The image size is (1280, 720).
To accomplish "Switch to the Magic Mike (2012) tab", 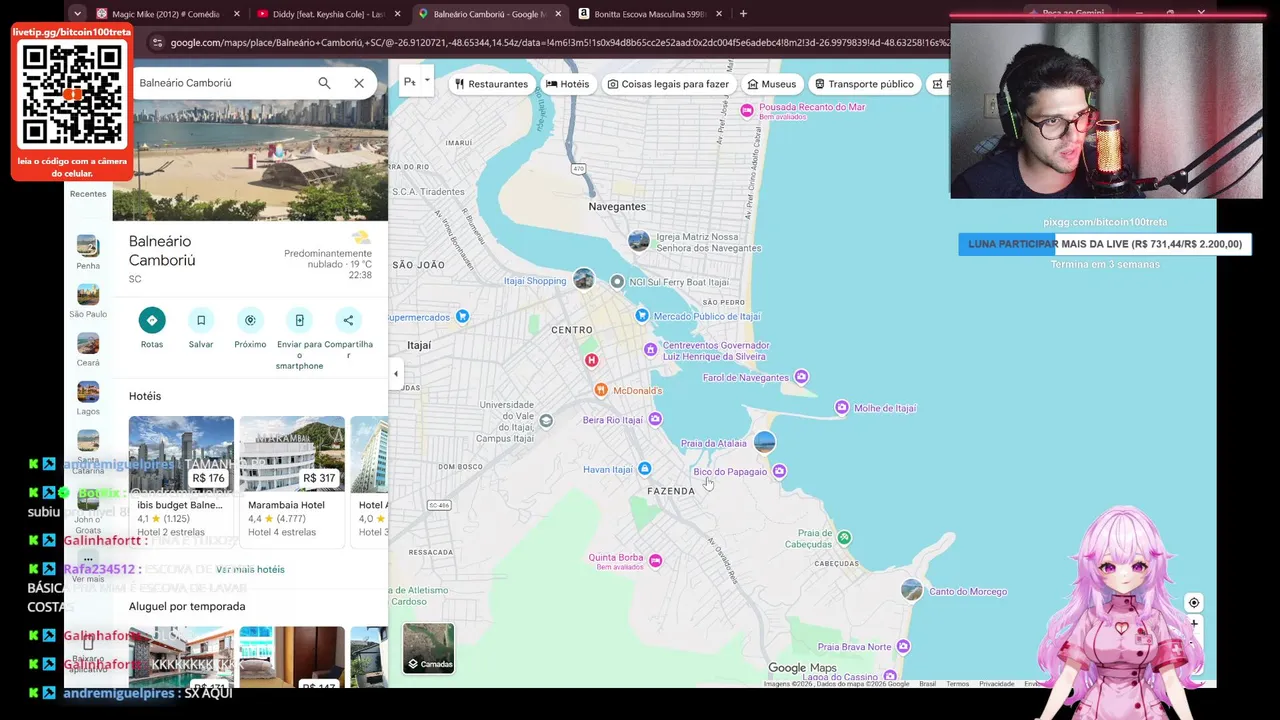I will pos(166,14).
